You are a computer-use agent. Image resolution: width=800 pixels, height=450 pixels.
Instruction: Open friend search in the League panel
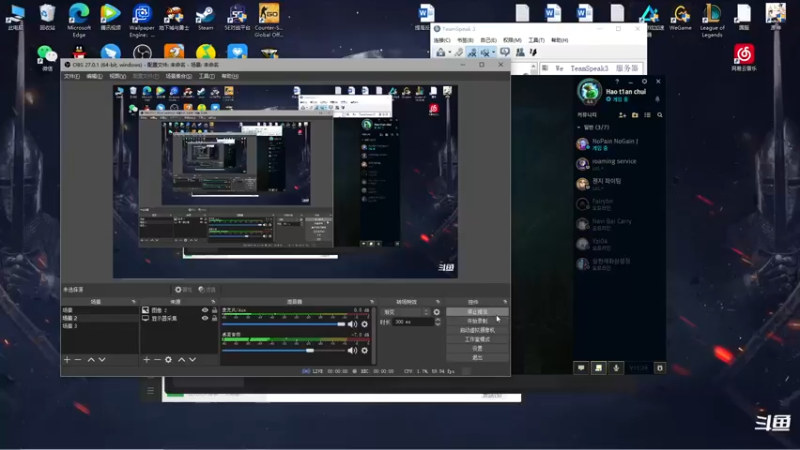pyautogui.click(x=660, y=115)
